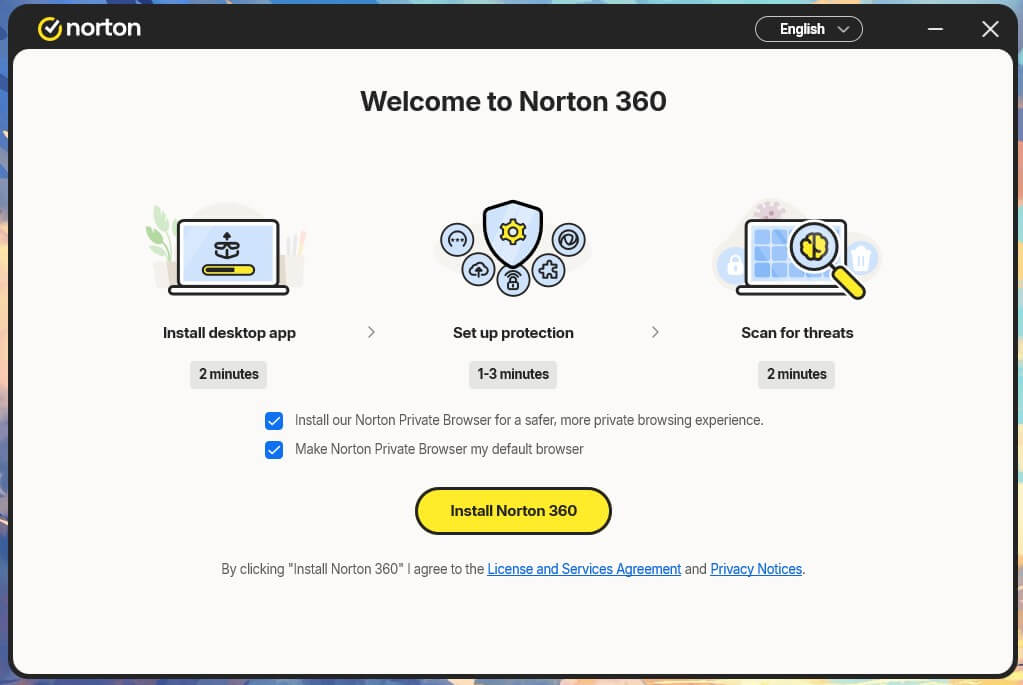Open the Privacy Notices link
The height and width of the screenshot is (685, 1023).
pos(756,569)
